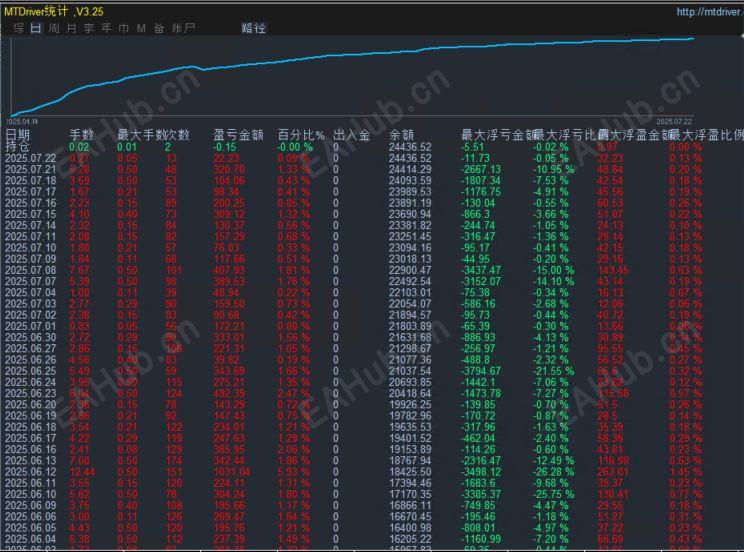This screenshot has width=744, height=552.
Task: Select the 2025.06.30 date row
Action: click(30, 337)
